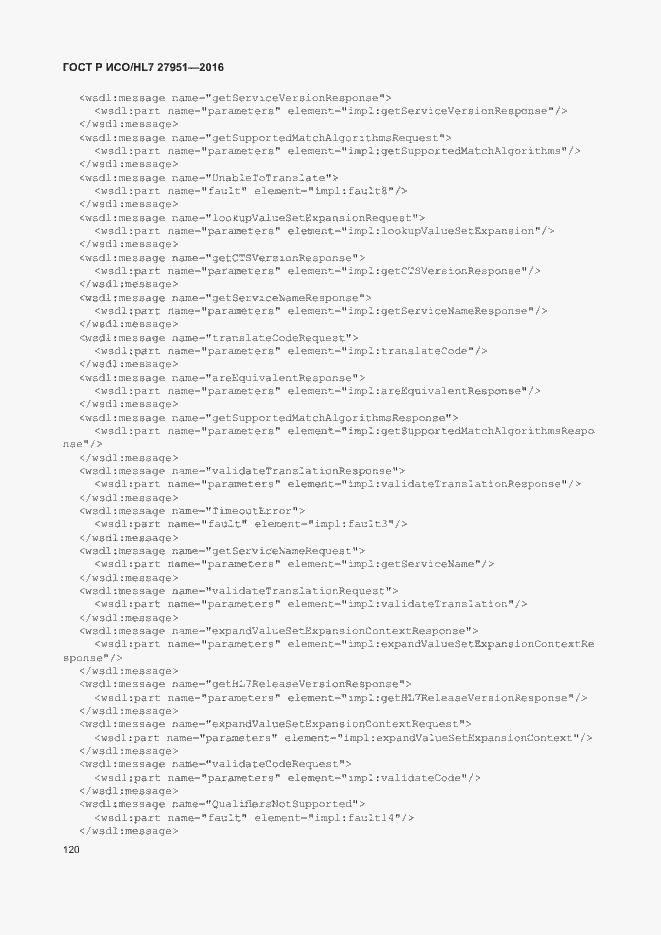The width and height of the screenshot is (661, 935).
Task: Select the getServiceVersionResponse message name
Action: click(295, 97)
